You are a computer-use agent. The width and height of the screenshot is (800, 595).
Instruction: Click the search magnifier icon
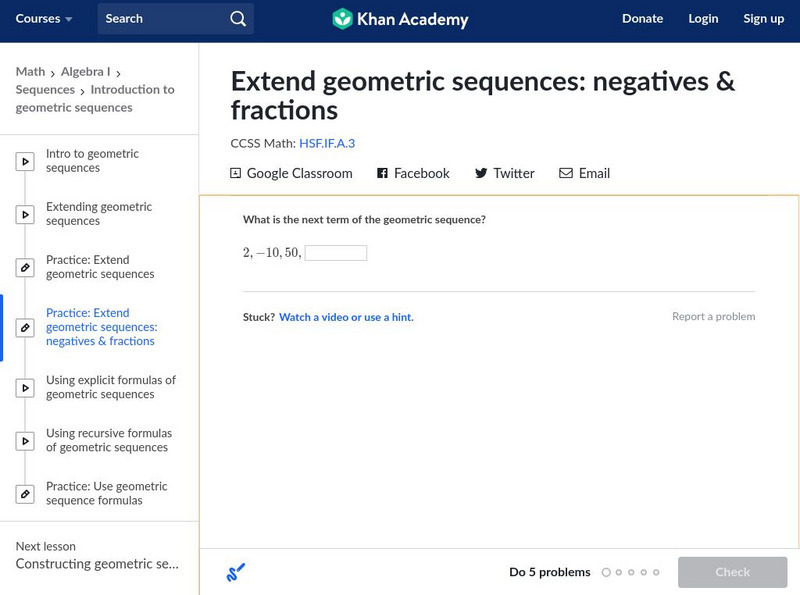237,19
